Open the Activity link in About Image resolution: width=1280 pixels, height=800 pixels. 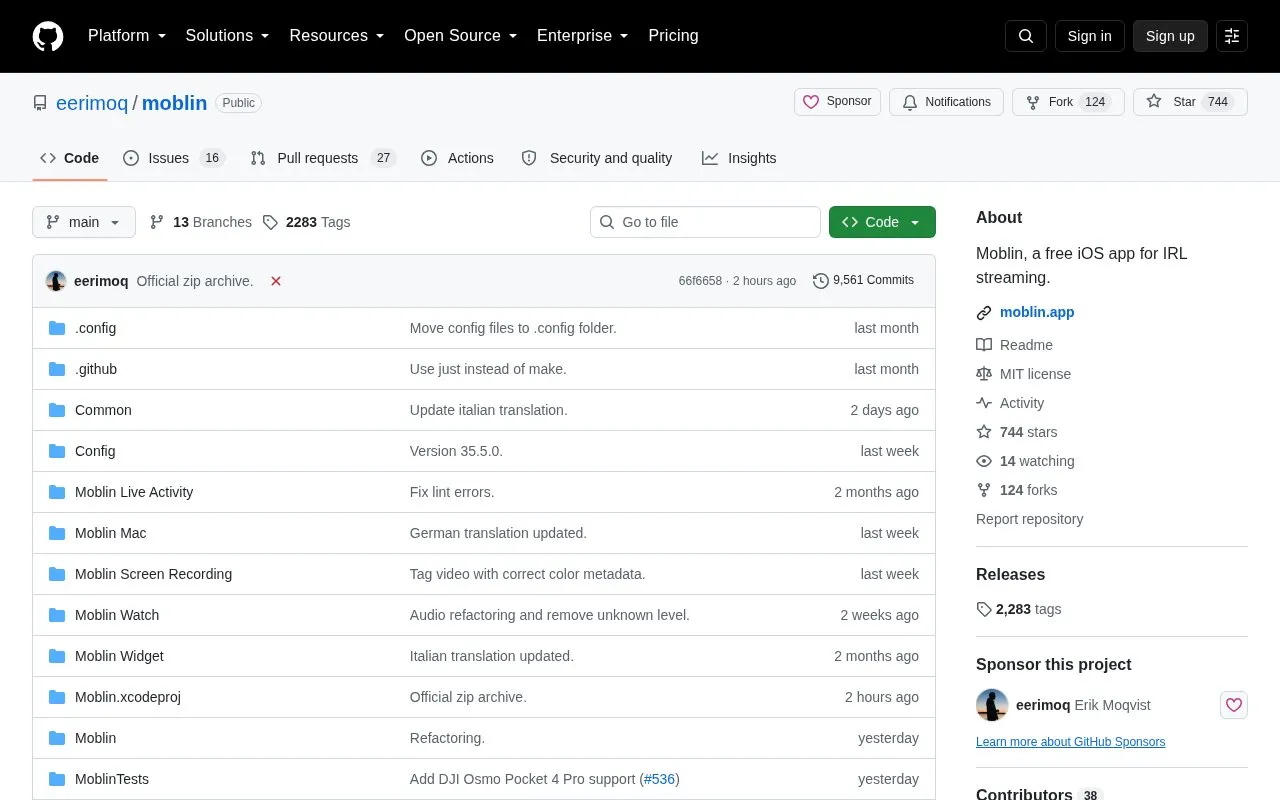tap(1021, 403)
